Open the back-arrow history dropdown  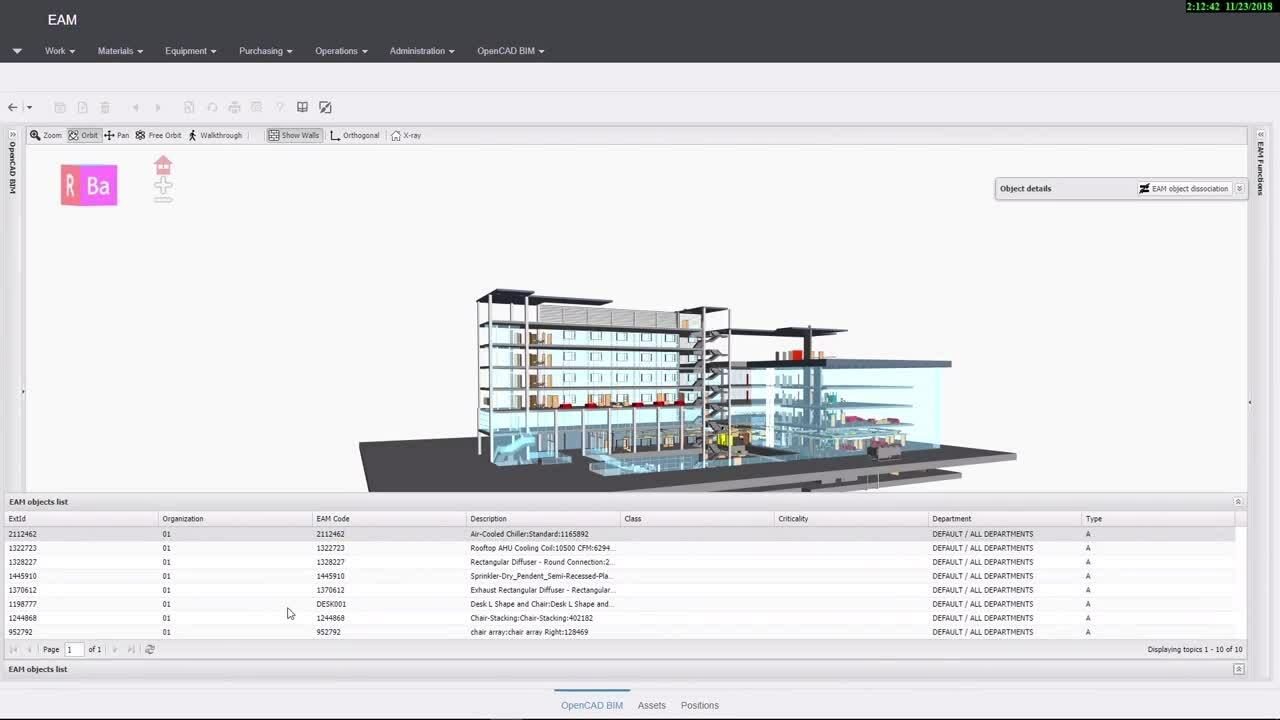pos(29,107)
